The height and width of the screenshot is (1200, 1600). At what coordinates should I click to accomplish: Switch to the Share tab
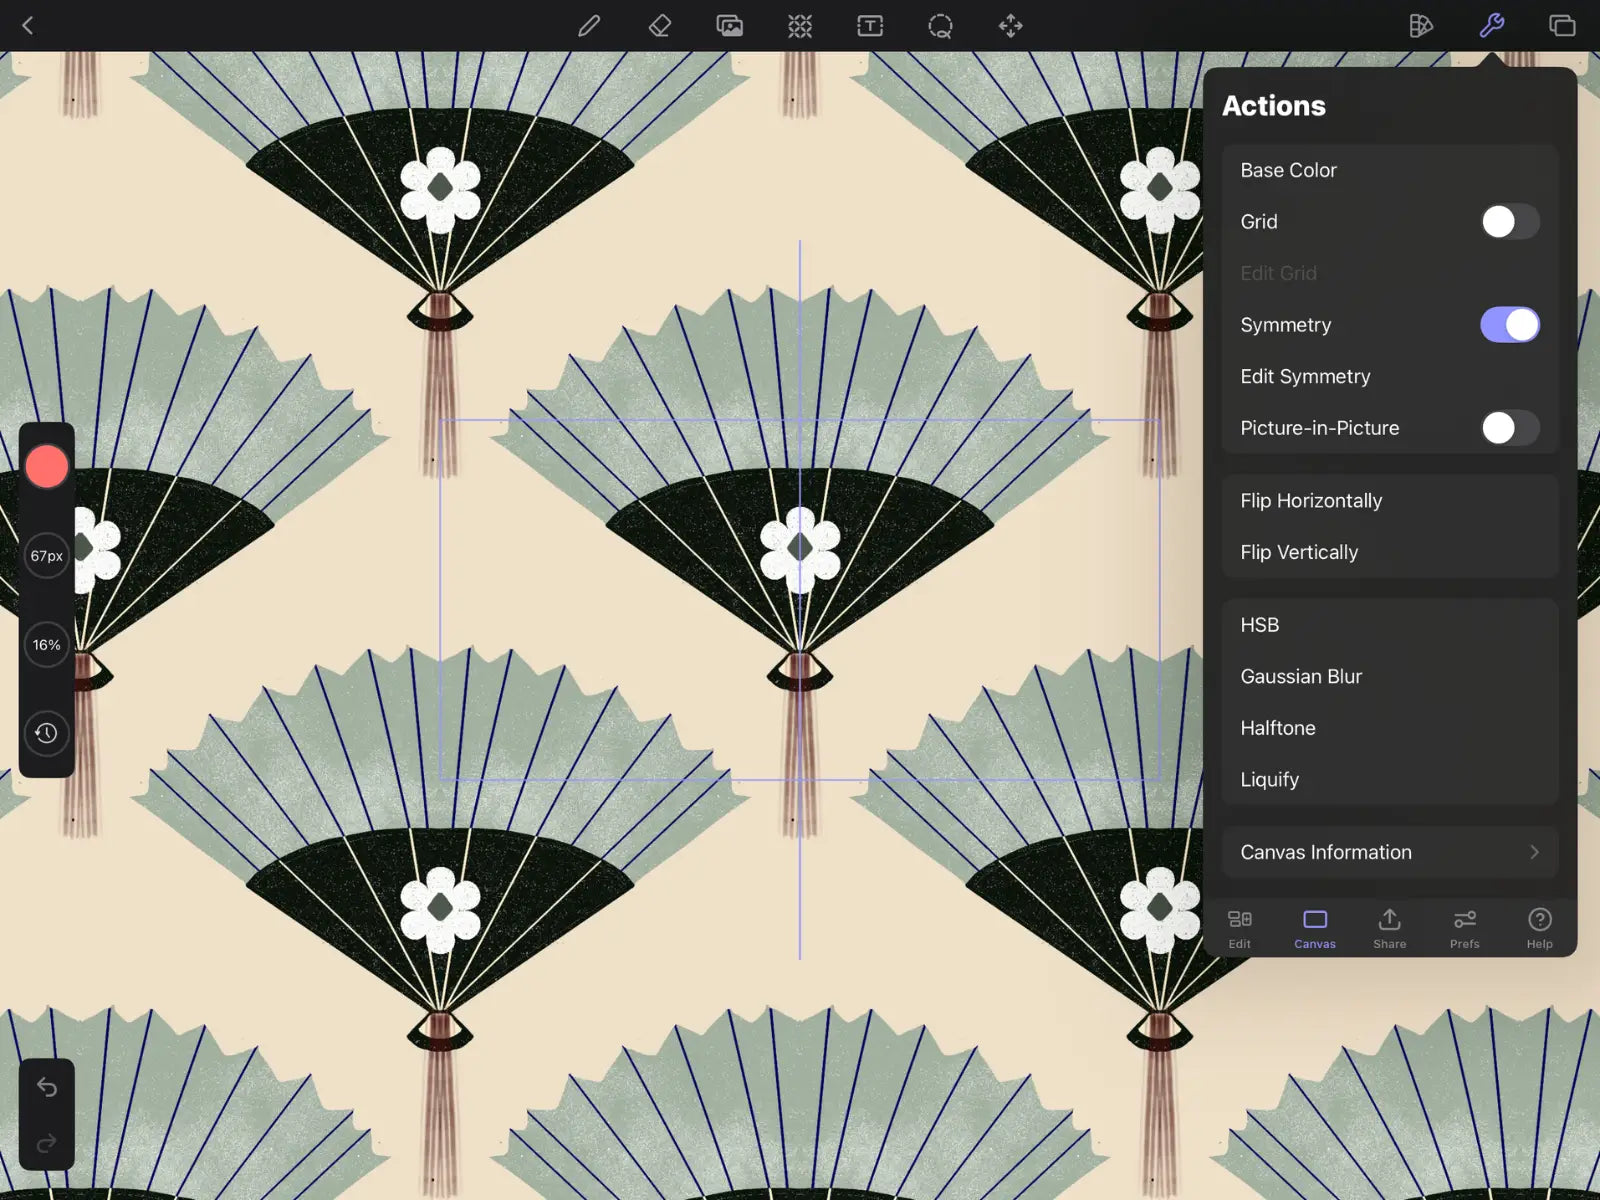[1390, 928]
